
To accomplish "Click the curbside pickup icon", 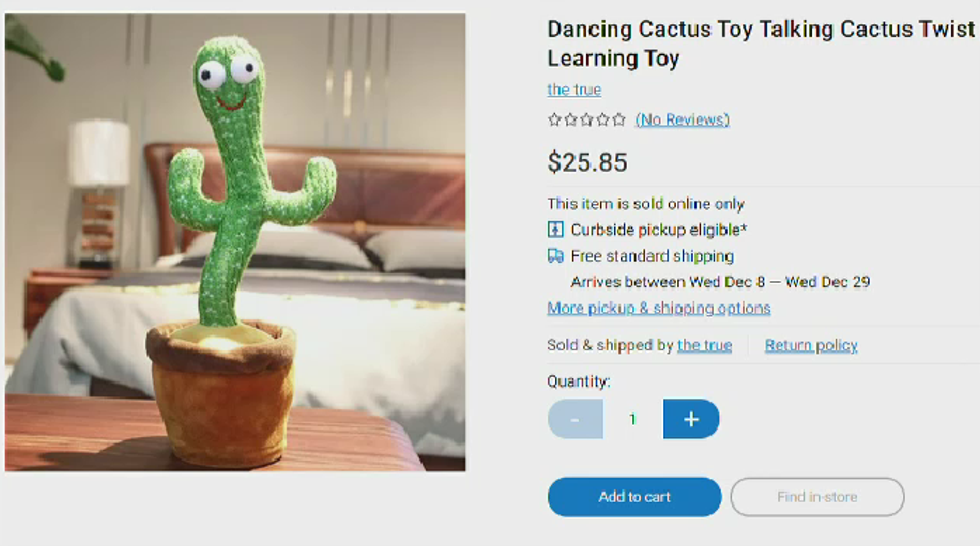I will coord(556,230).
